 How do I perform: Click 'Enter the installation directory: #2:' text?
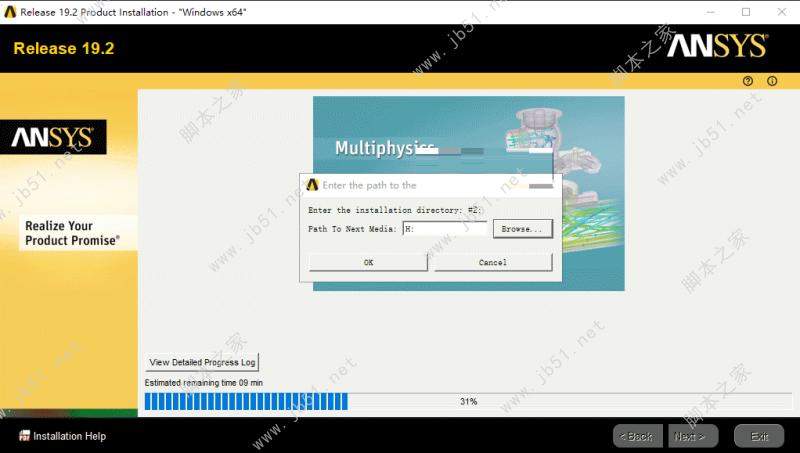(x=394, y=210)
